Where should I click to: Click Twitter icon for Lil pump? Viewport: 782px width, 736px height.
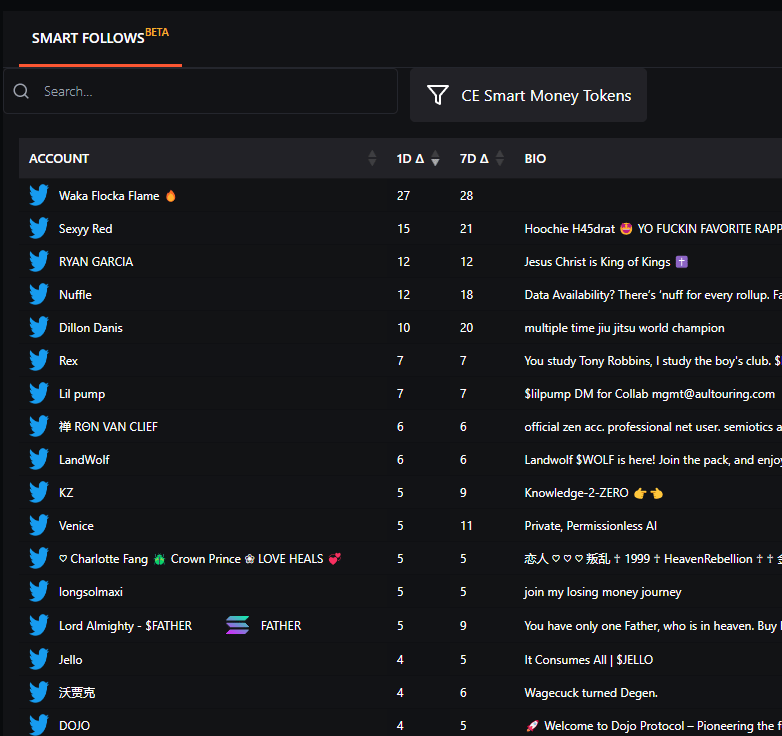(38, 393)
